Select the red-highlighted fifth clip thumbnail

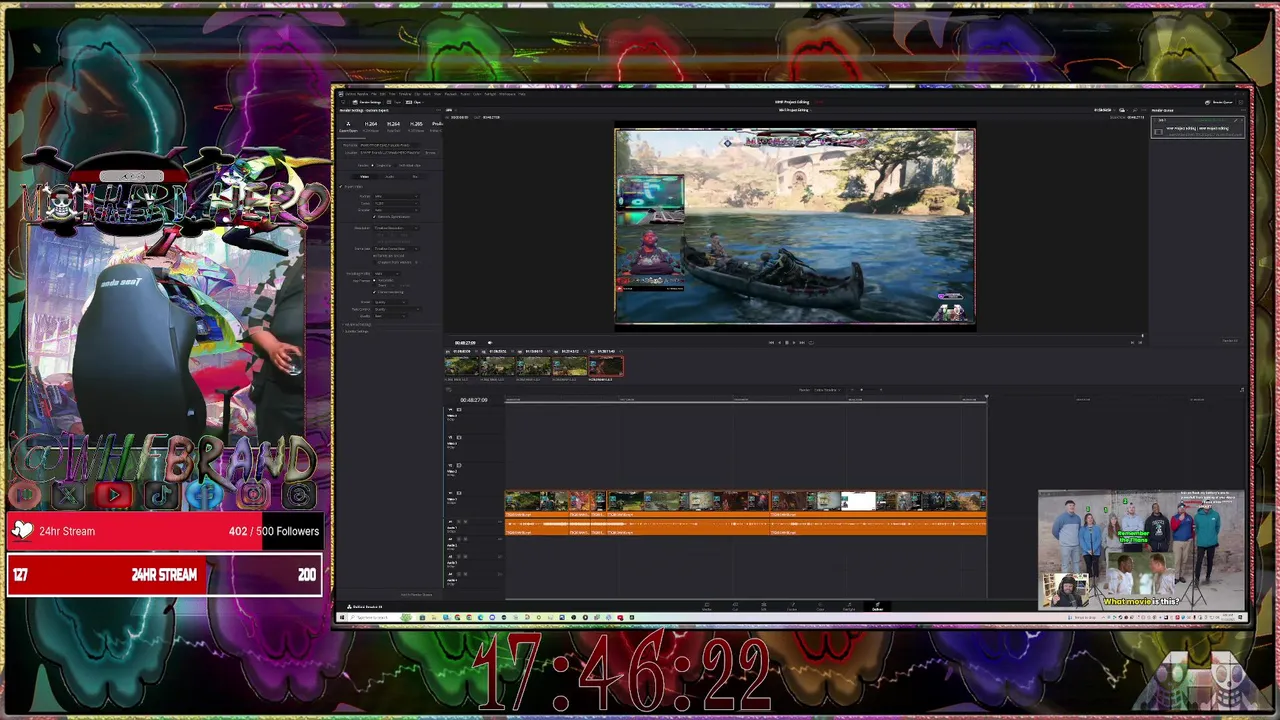tap(605, 367)
